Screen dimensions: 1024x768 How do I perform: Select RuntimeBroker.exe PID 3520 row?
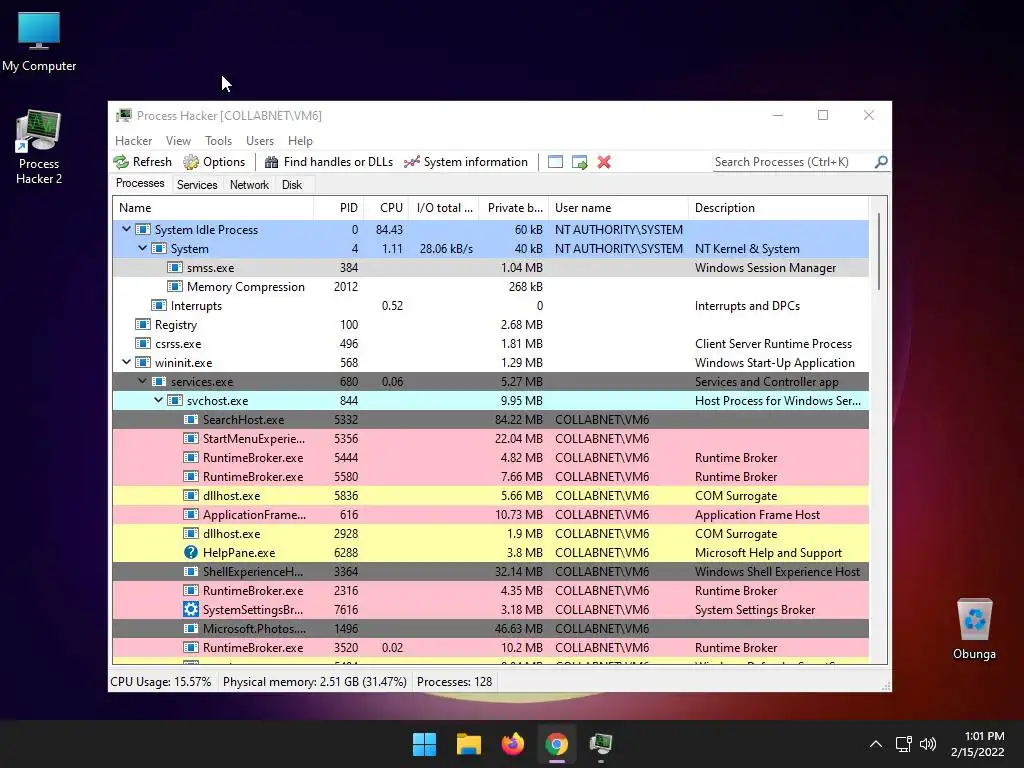490,648
